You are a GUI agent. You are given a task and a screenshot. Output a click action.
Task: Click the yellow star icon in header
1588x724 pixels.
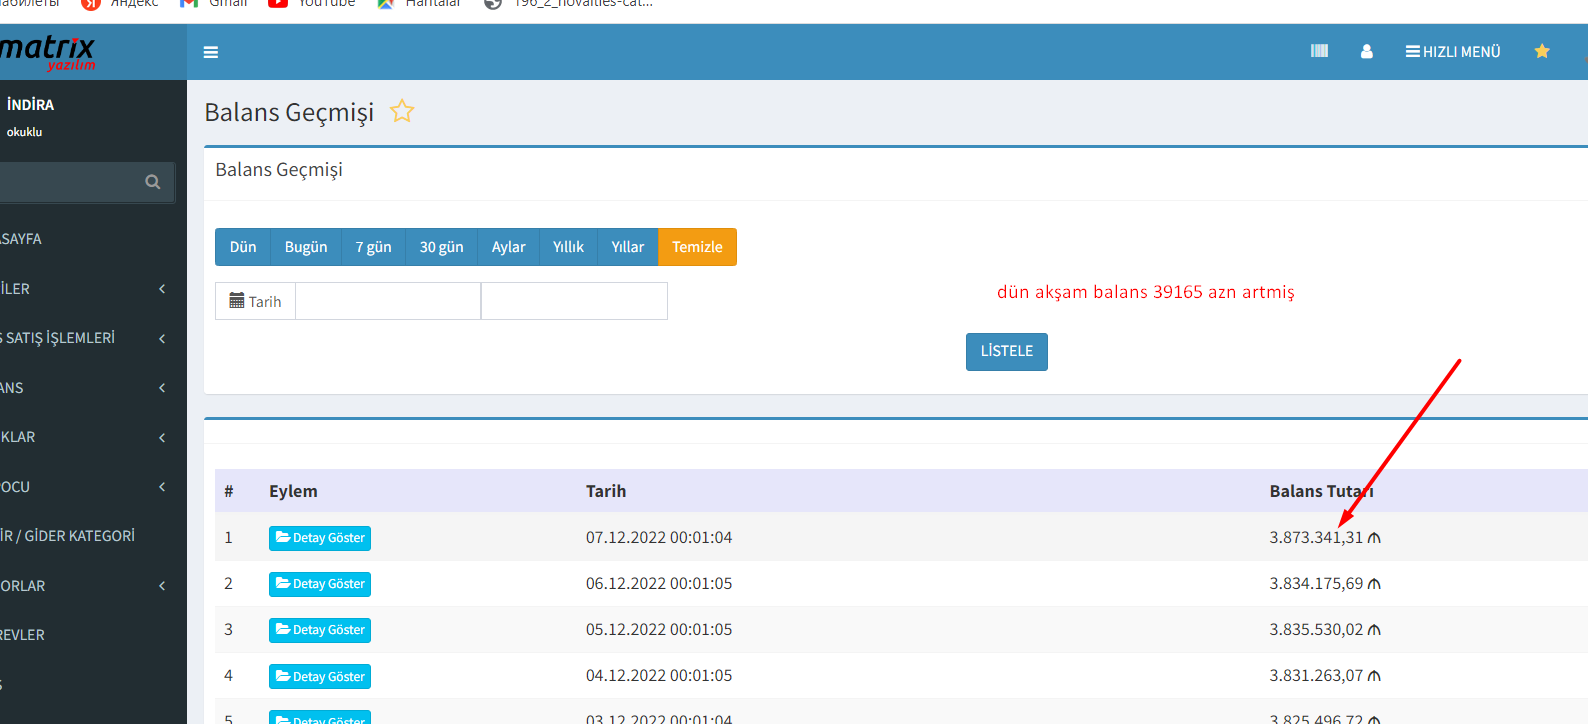(x=1541, y=51)
